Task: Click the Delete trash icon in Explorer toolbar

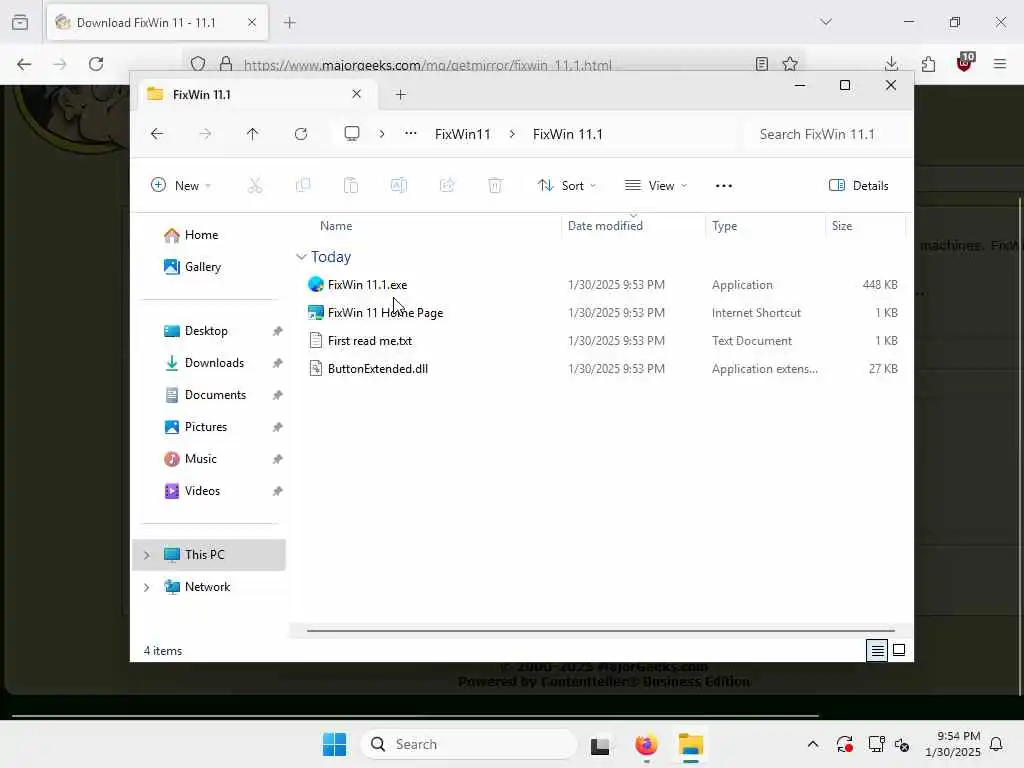Action: (x=495, y=186)
